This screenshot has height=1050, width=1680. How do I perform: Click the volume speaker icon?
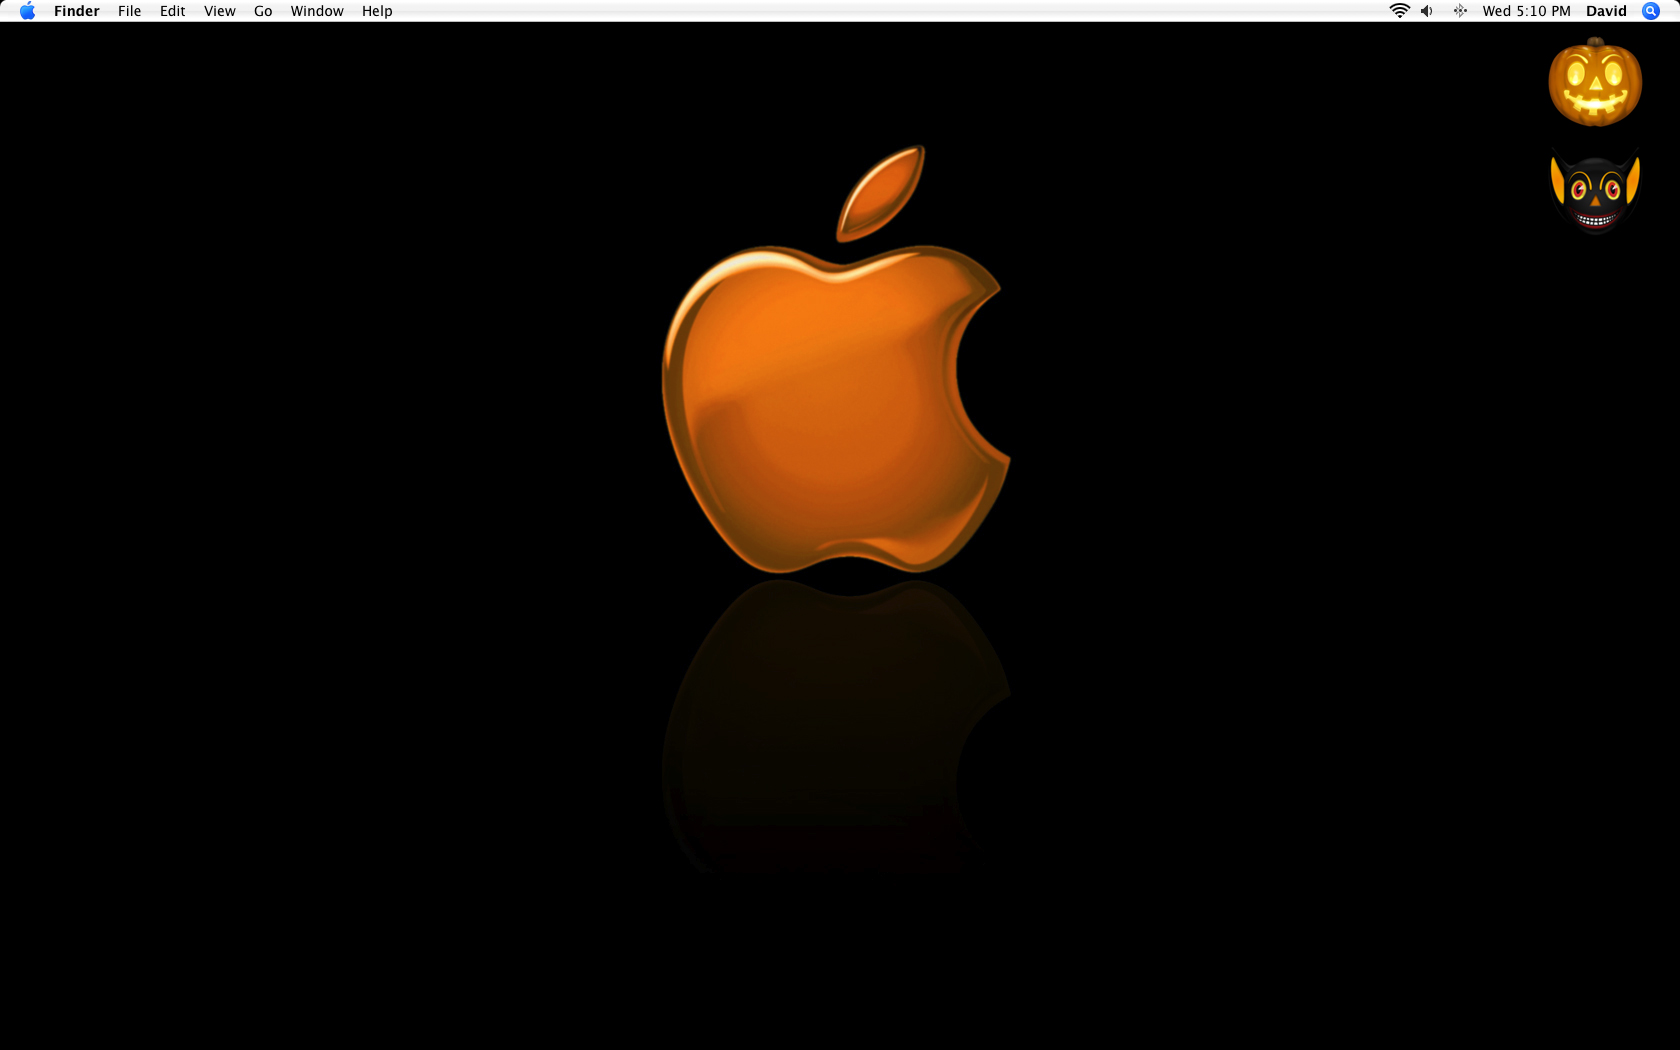click(1427, 11)
